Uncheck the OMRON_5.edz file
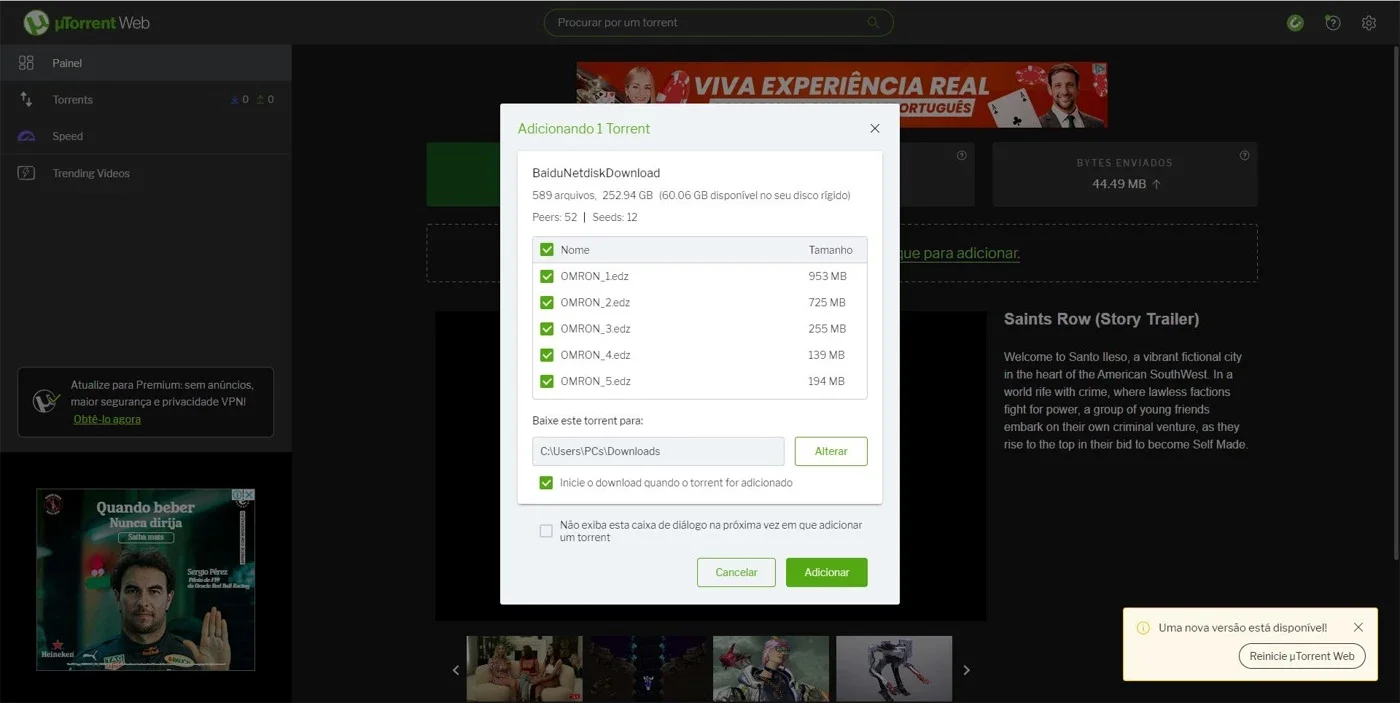 547,381
